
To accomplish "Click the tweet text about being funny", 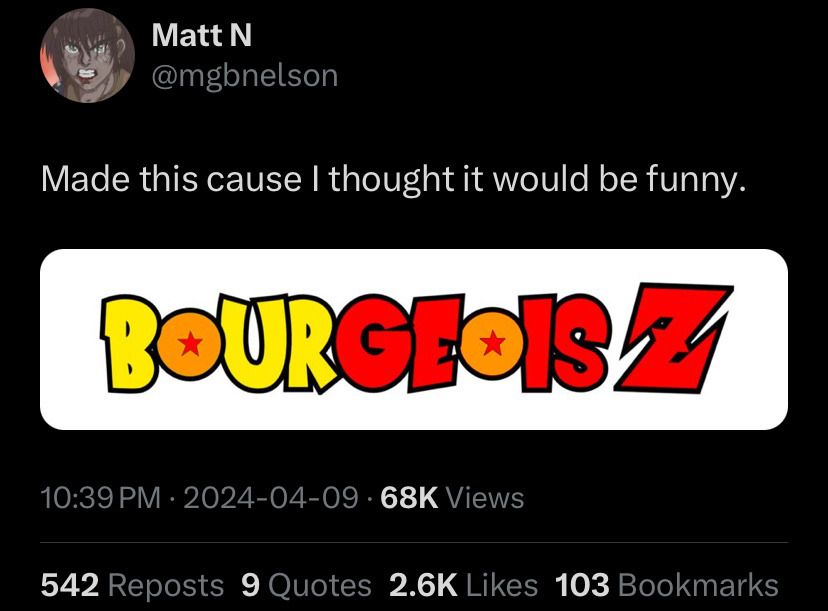I will pos(393,178).
